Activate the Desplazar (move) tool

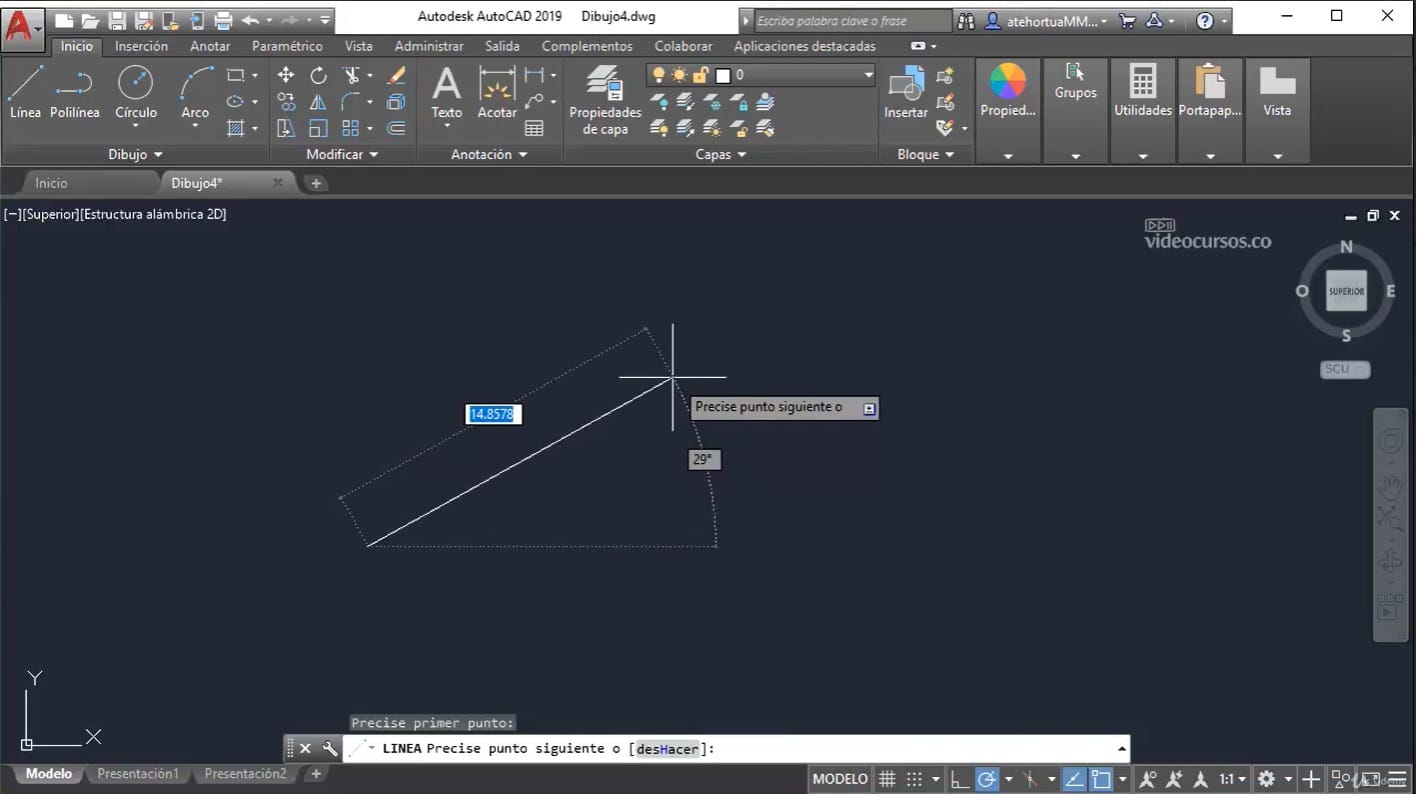point(286,75)
